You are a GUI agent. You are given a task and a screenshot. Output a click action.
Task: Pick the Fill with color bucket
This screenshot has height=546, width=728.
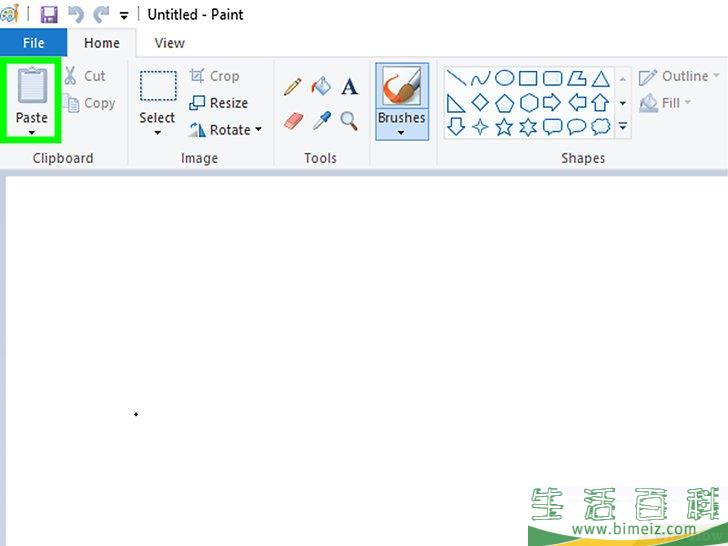coord(321,87)
